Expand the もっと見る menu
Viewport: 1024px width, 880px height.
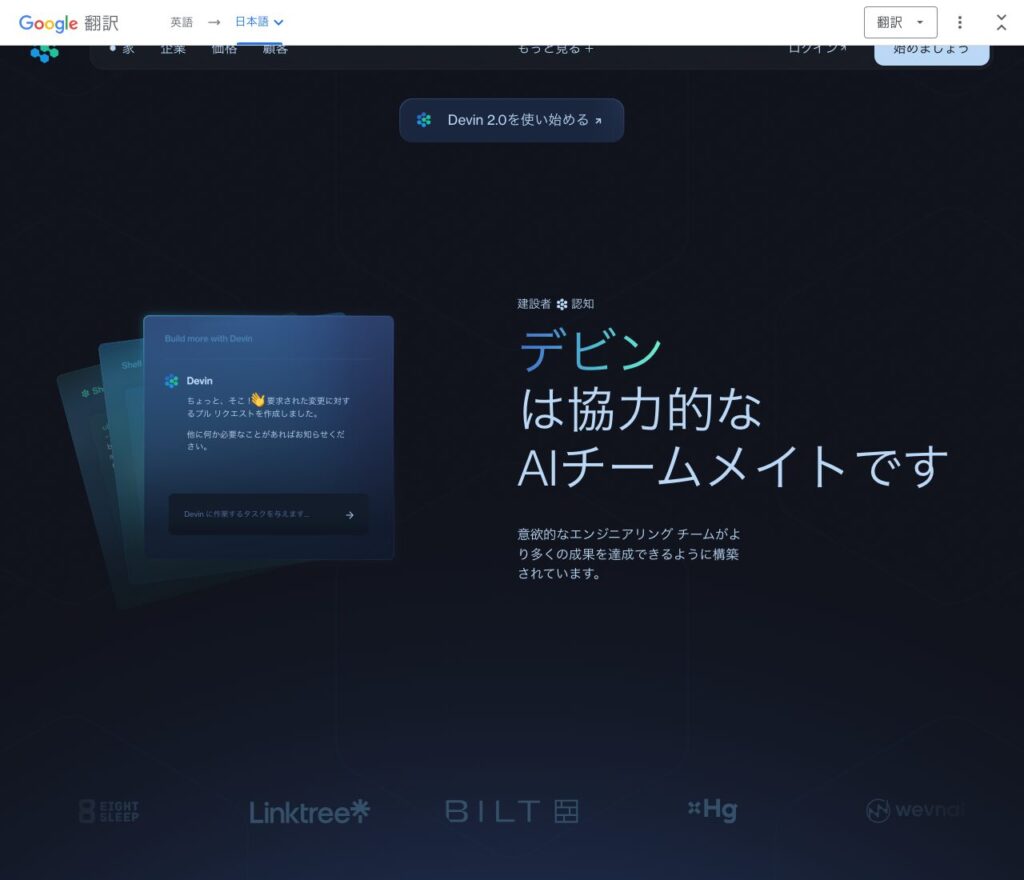(x=555, y=50)
